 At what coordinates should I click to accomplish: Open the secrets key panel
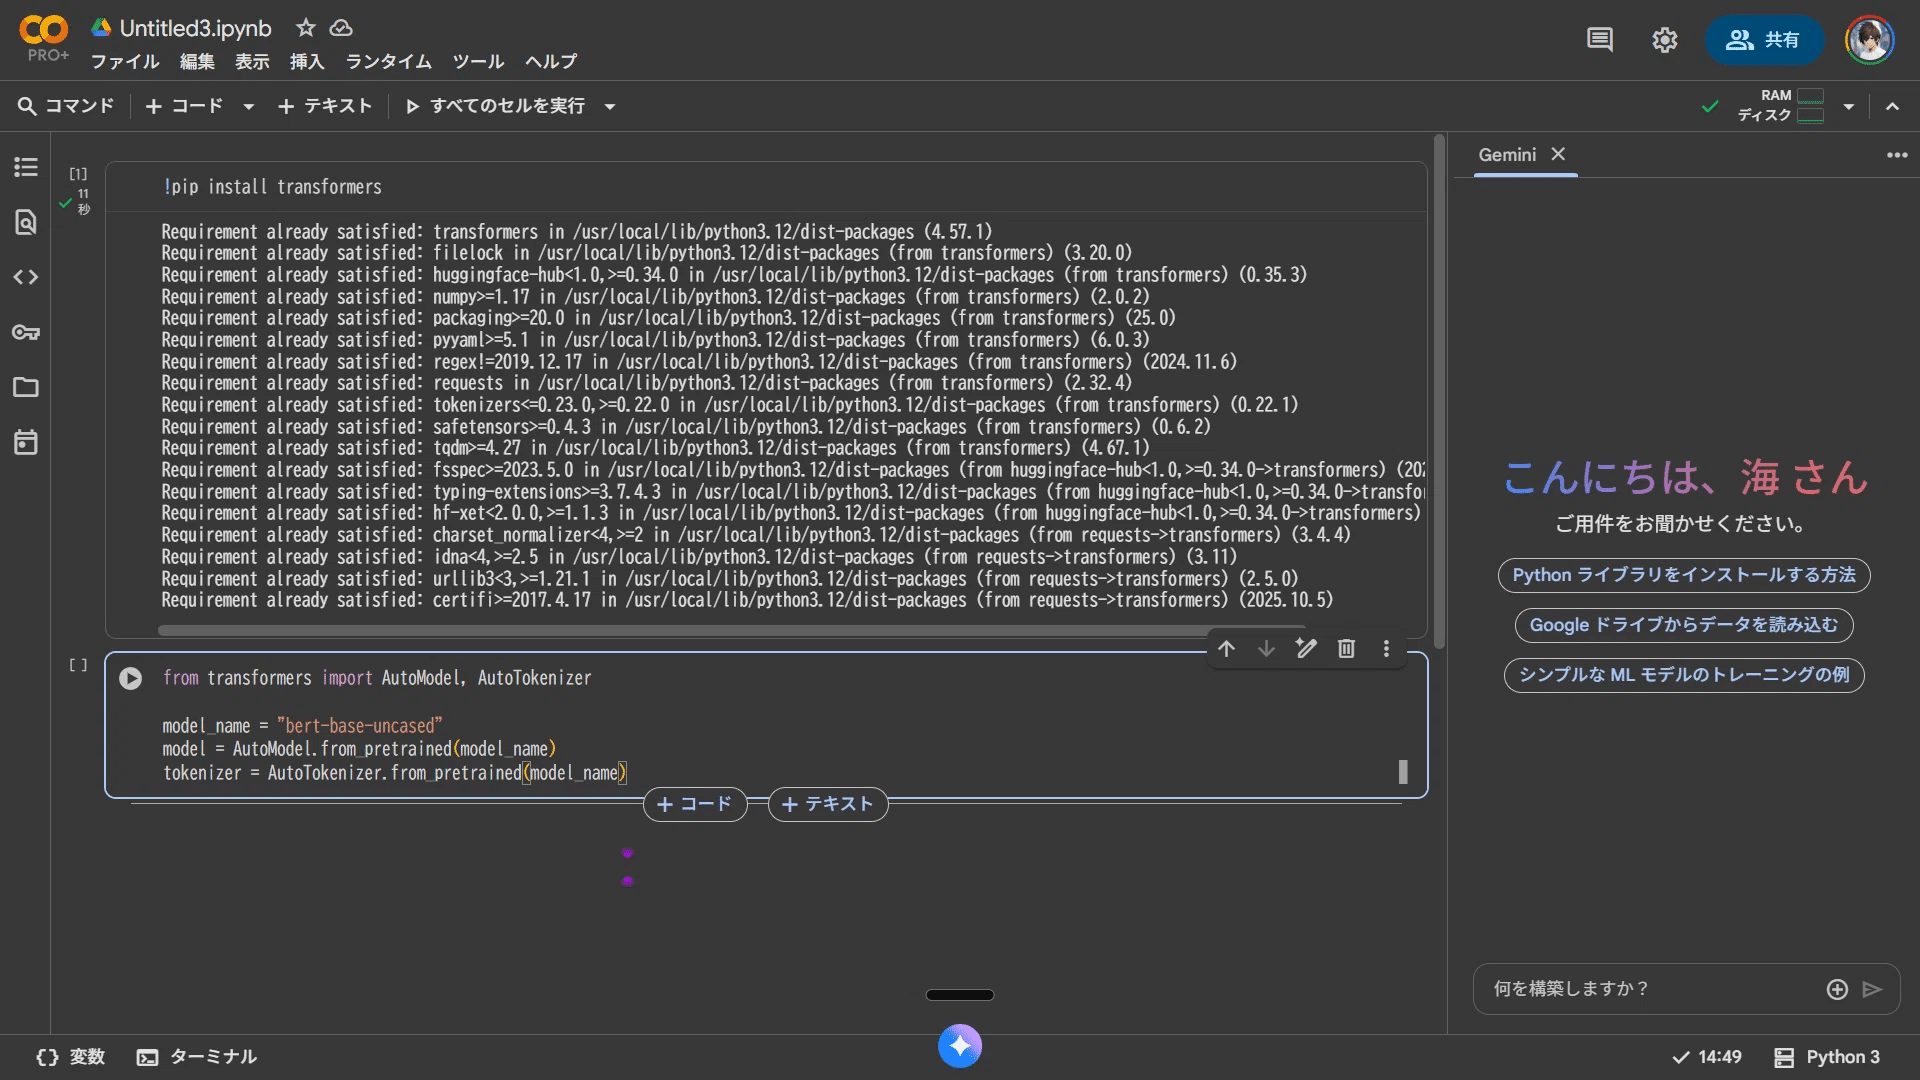[x=26, y=332]
